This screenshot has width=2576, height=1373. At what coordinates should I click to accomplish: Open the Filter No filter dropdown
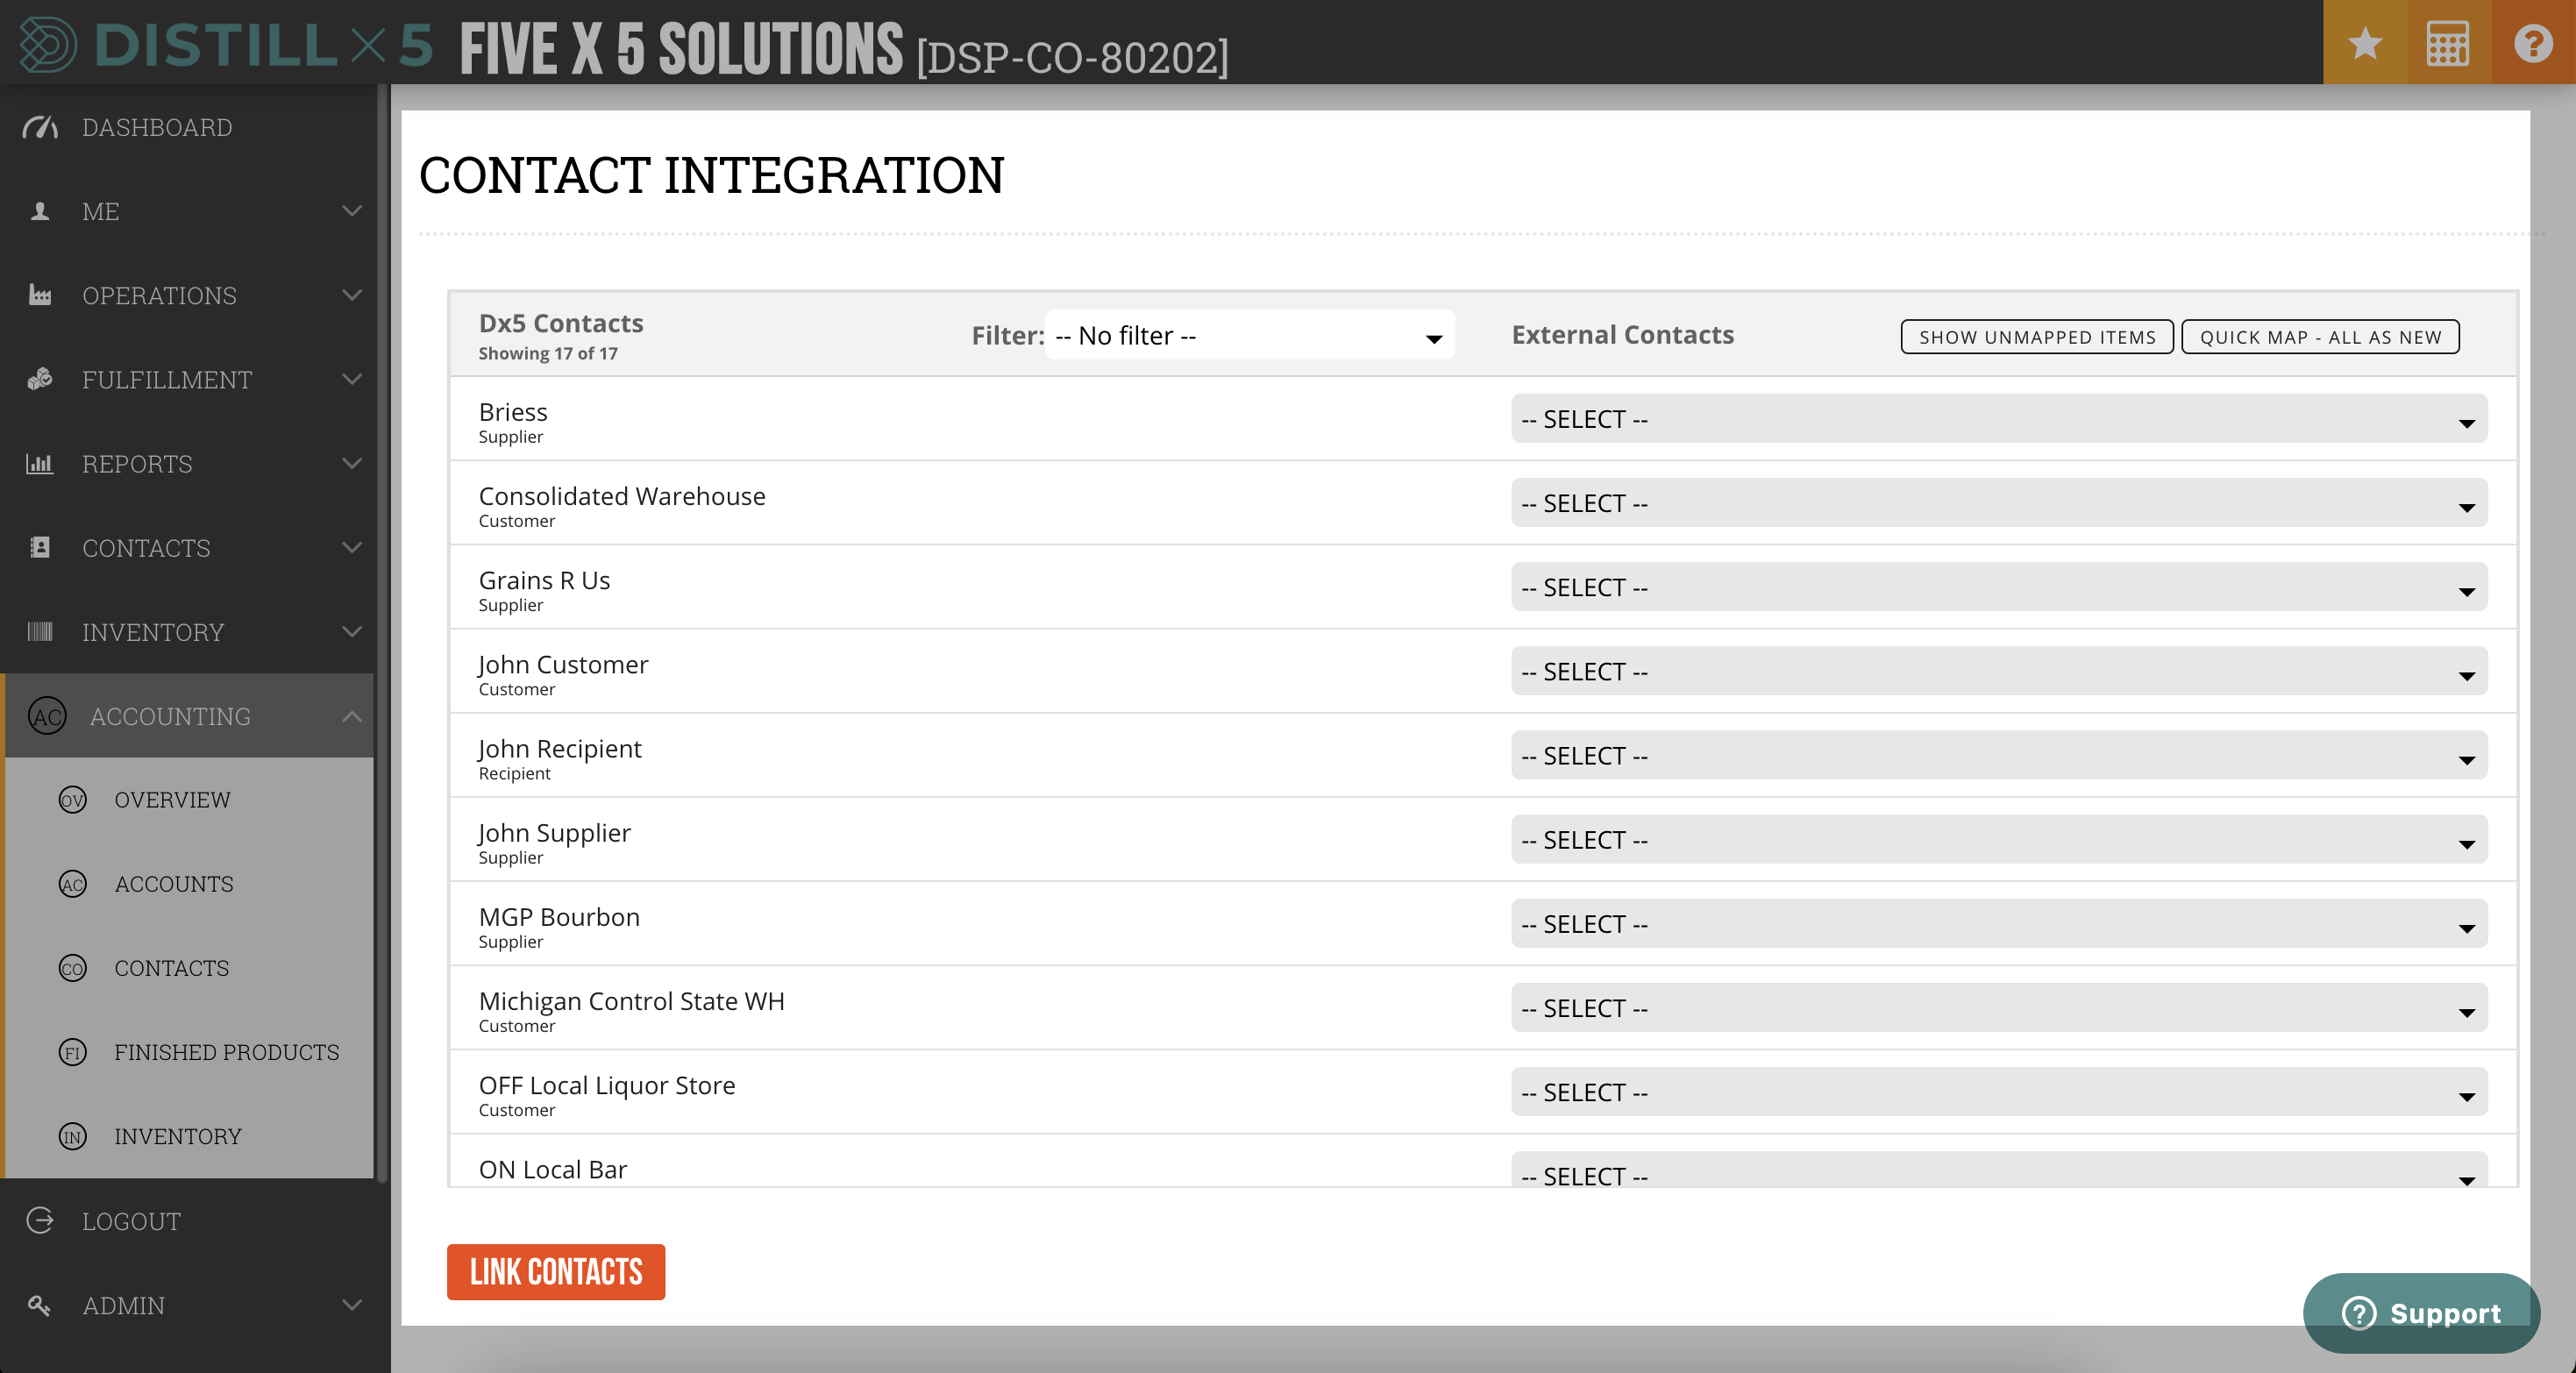click(1249, 335)
